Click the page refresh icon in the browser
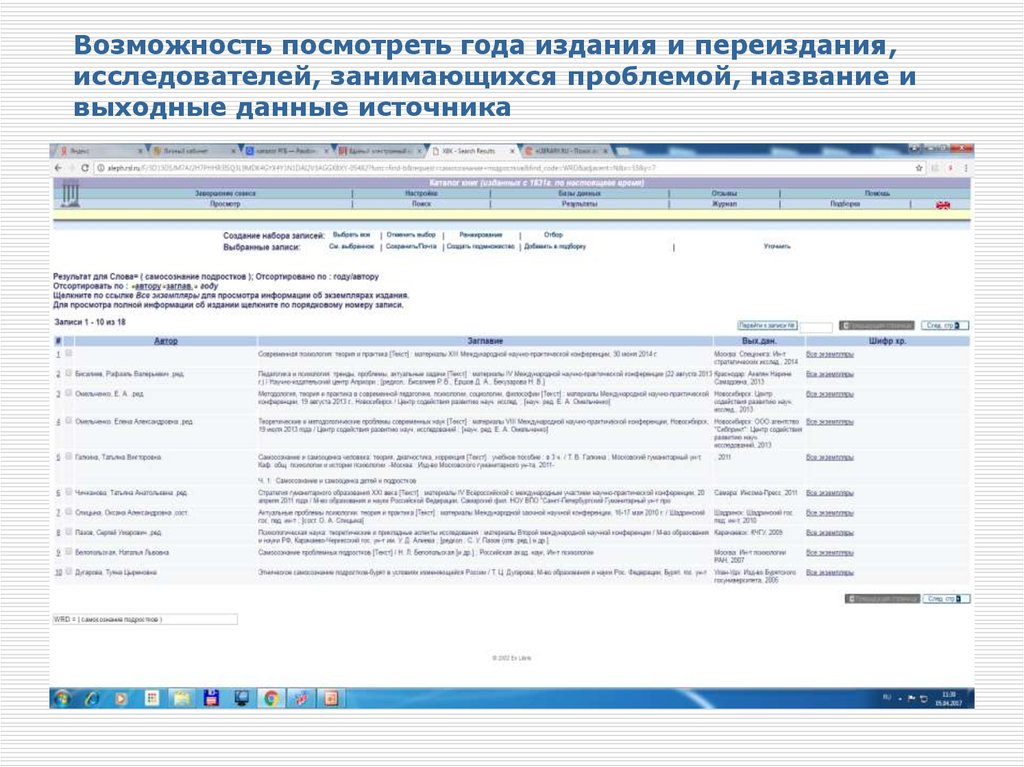This screenshot has height=767, width=1024. [84, 167]
